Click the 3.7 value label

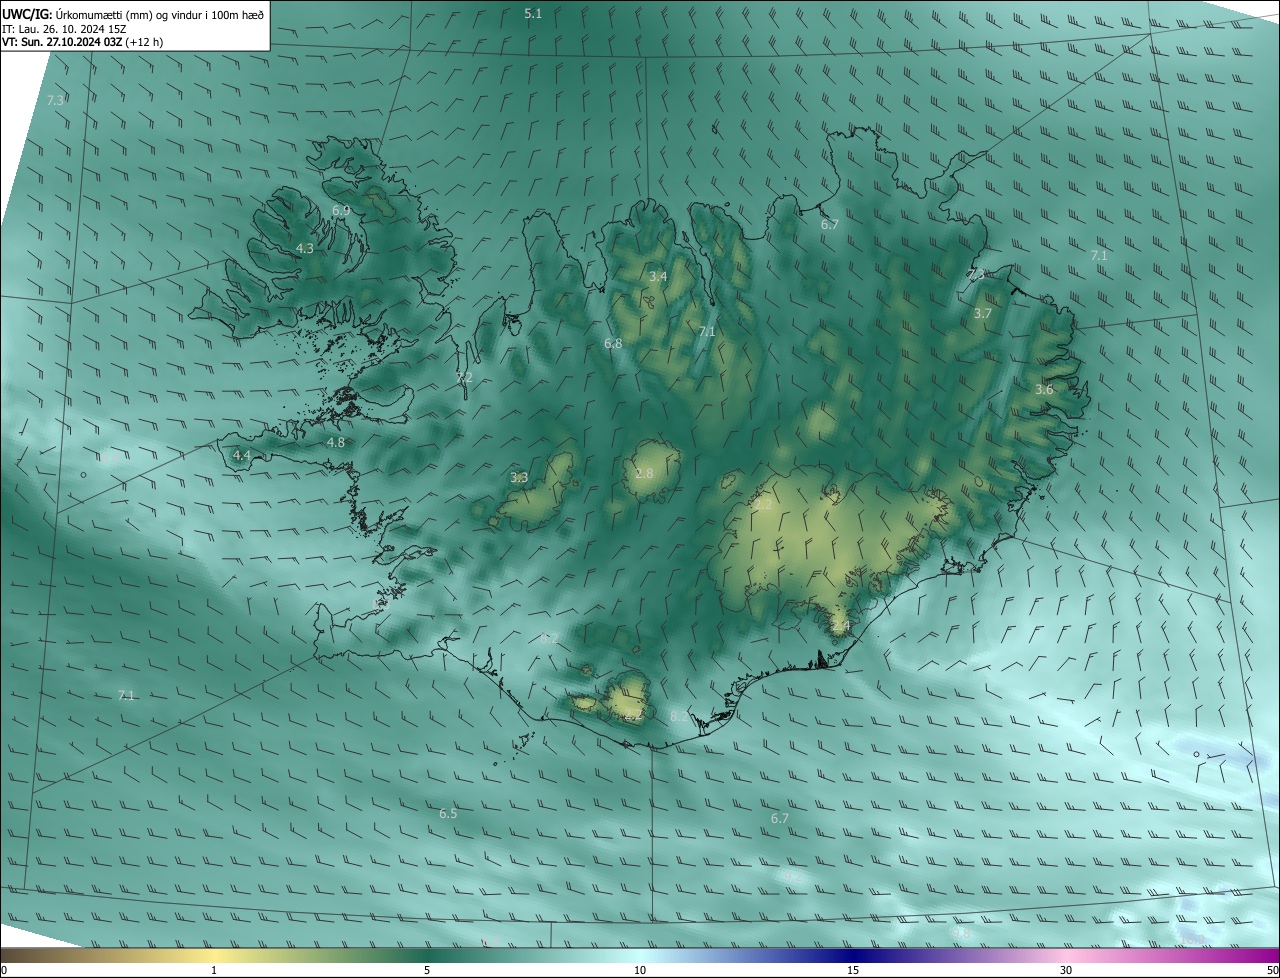983,313
